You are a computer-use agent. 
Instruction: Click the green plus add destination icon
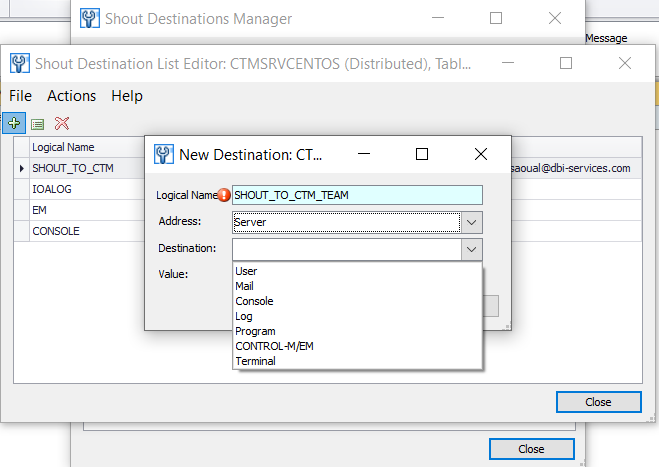tap(14, 123)
